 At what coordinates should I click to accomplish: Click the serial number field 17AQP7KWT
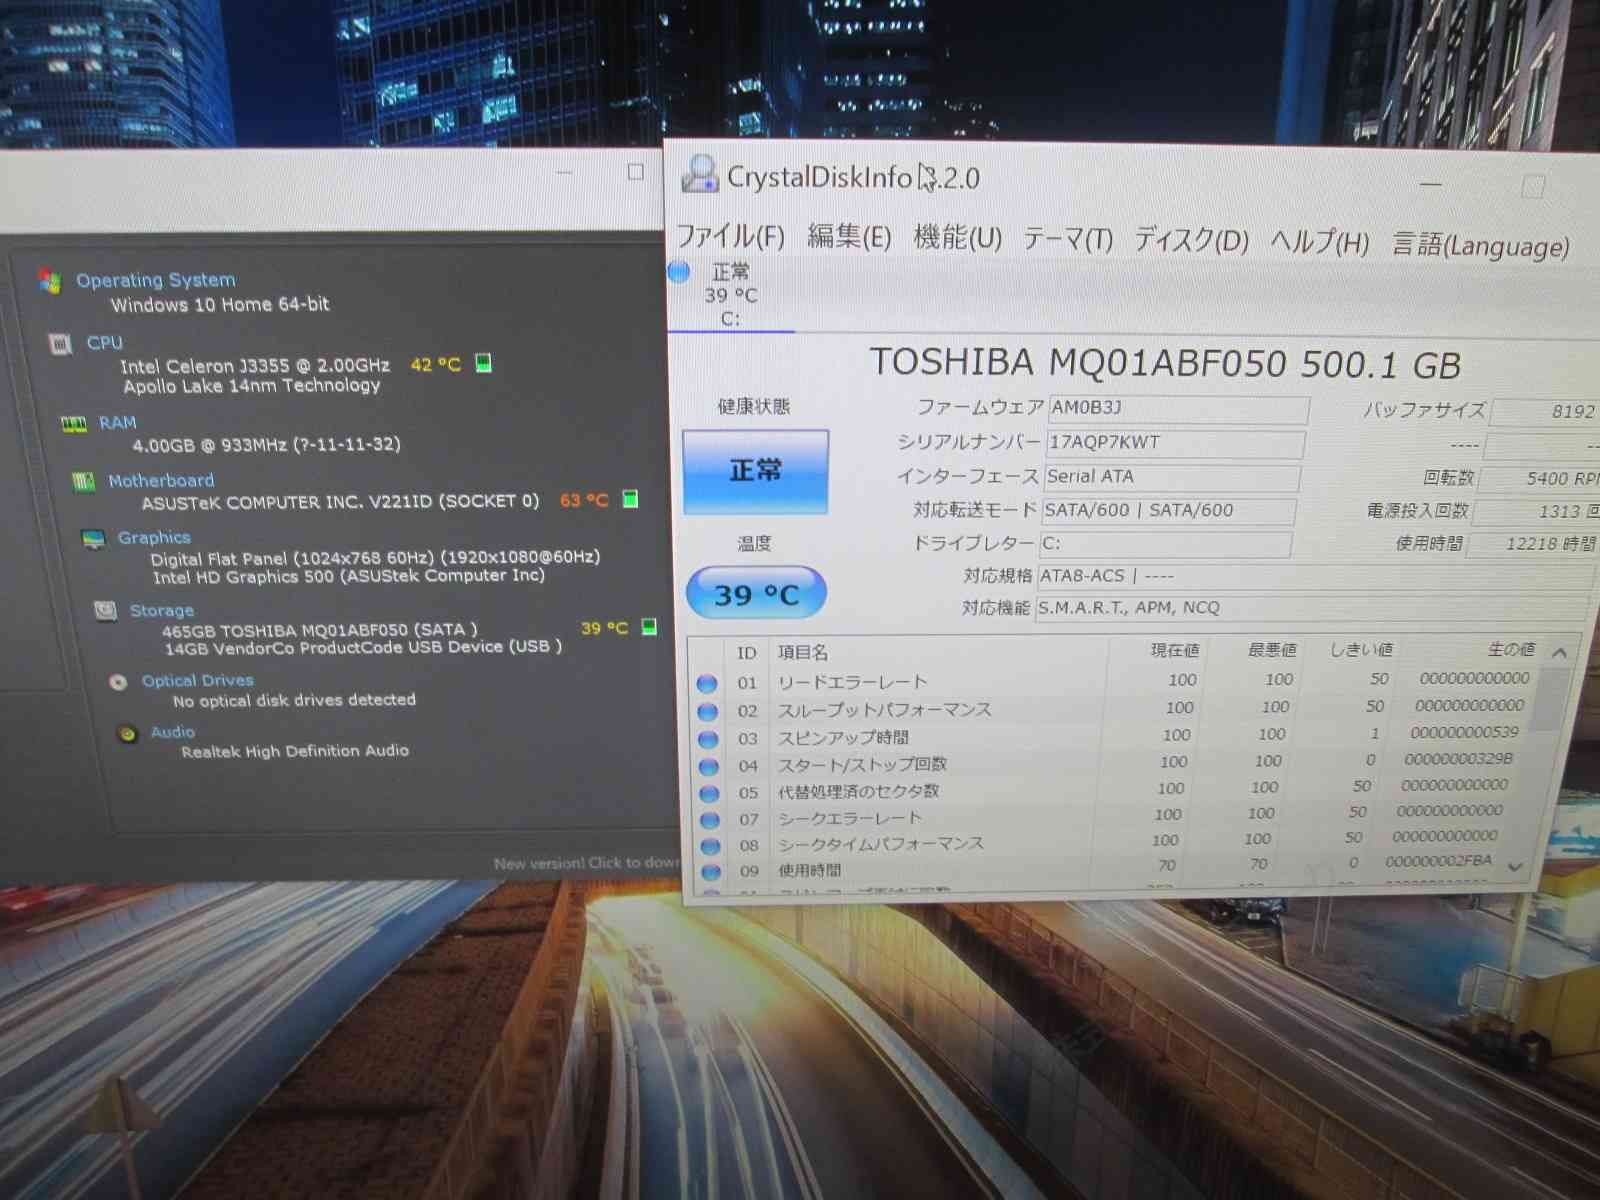(x=1175, y=442)
